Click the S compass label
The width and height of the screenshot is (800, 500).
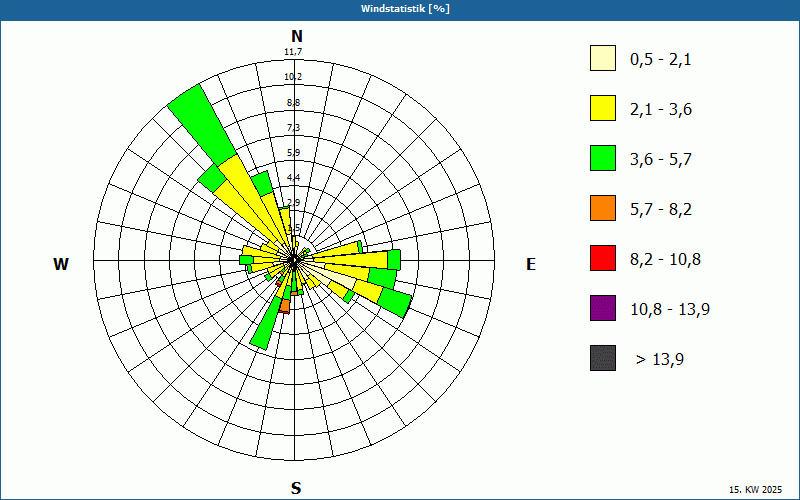tap(296, 488)
